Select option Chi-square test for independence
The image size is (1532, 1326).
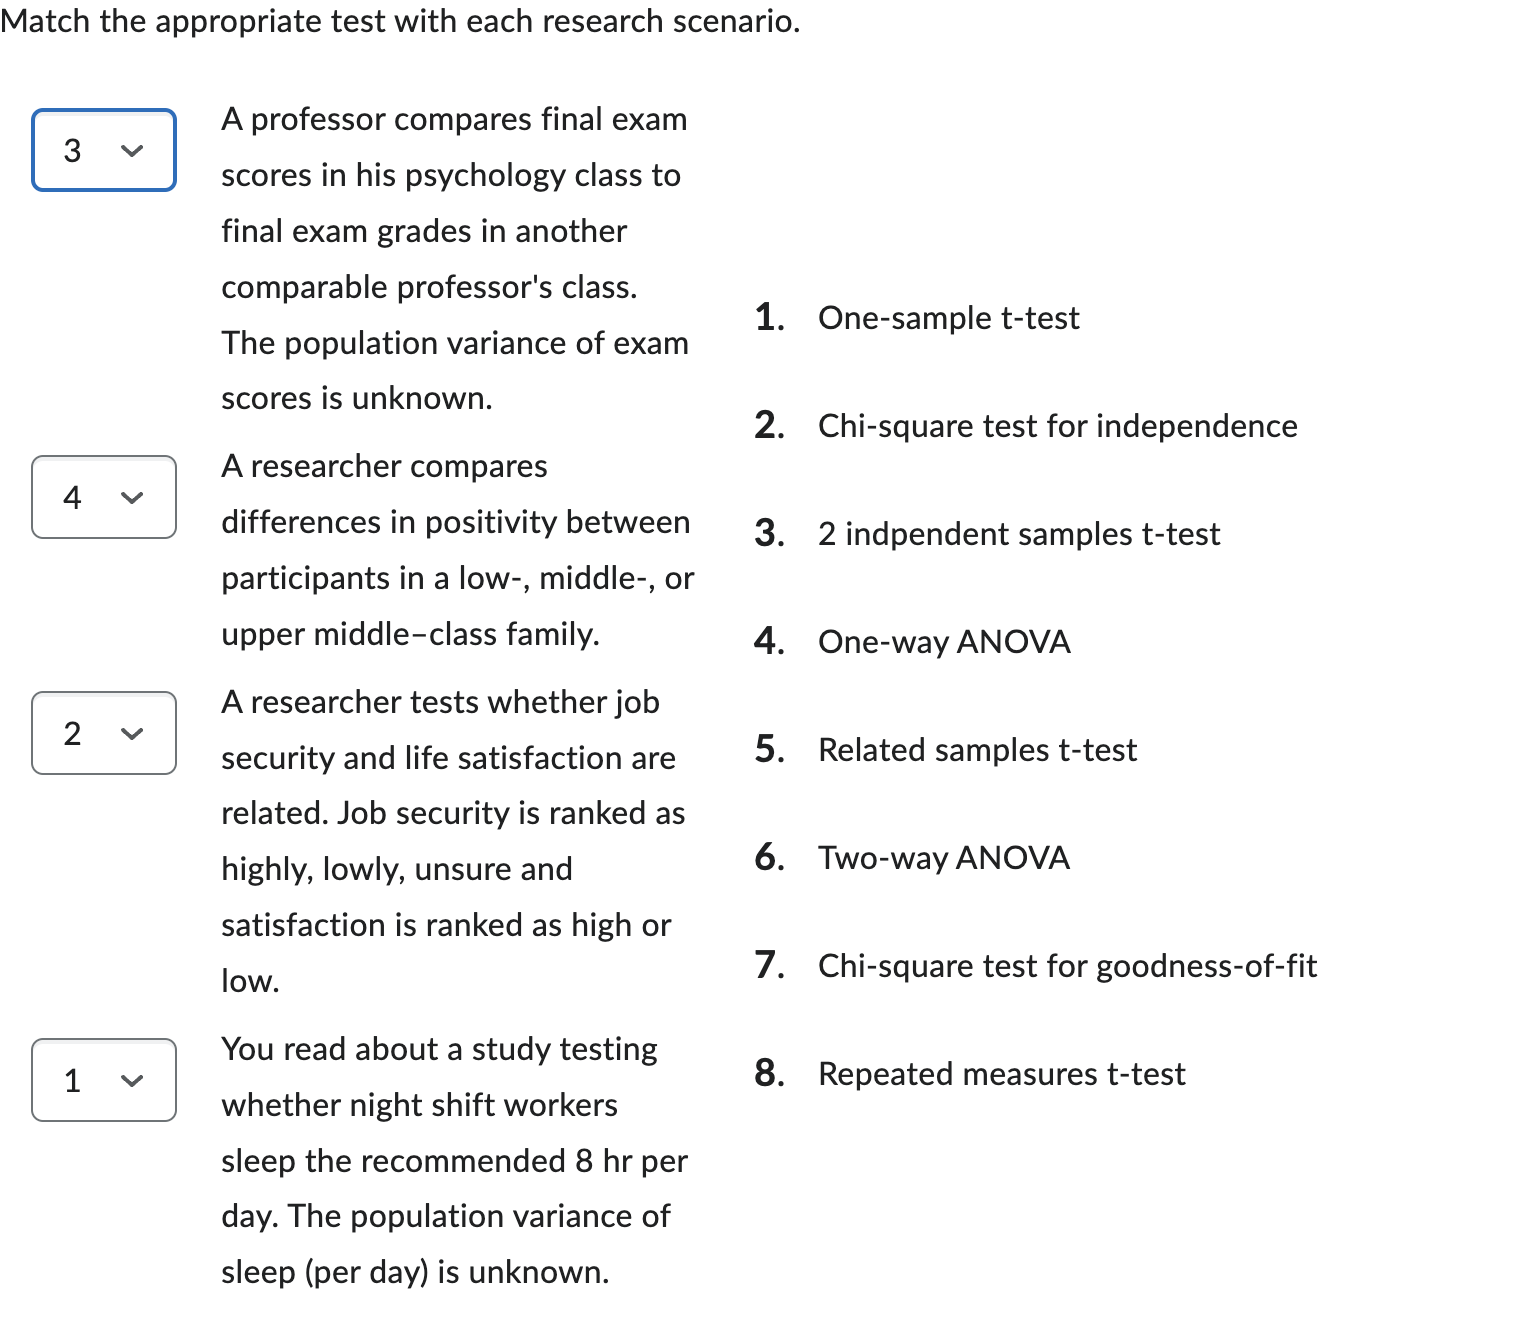[1056, 426]
